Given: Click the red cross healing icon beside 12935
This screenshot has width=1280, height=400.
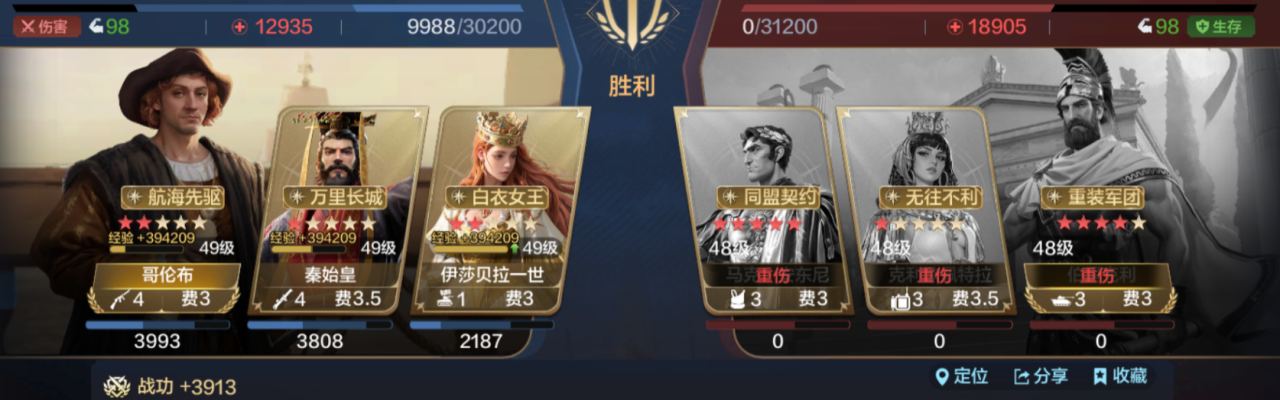Looking at the screenshot, I should point(239,27).
